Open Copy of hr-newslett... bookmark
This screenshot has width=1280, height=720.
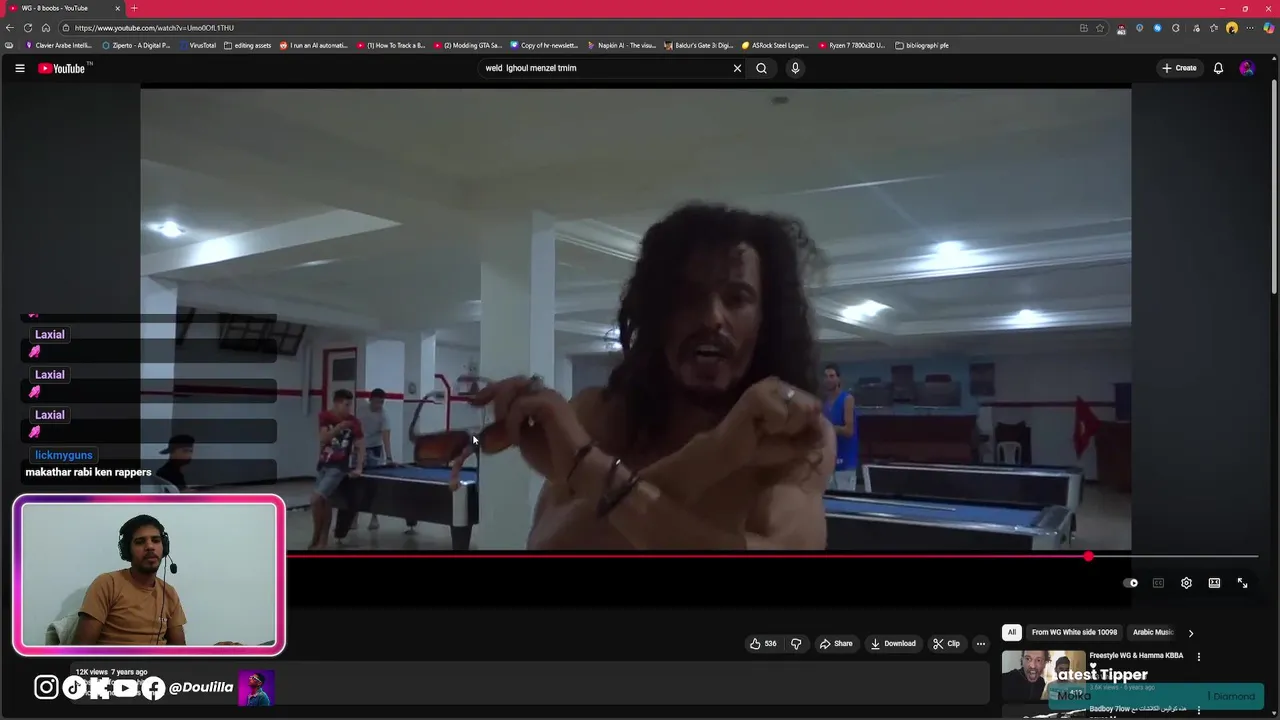pos(545,45)
